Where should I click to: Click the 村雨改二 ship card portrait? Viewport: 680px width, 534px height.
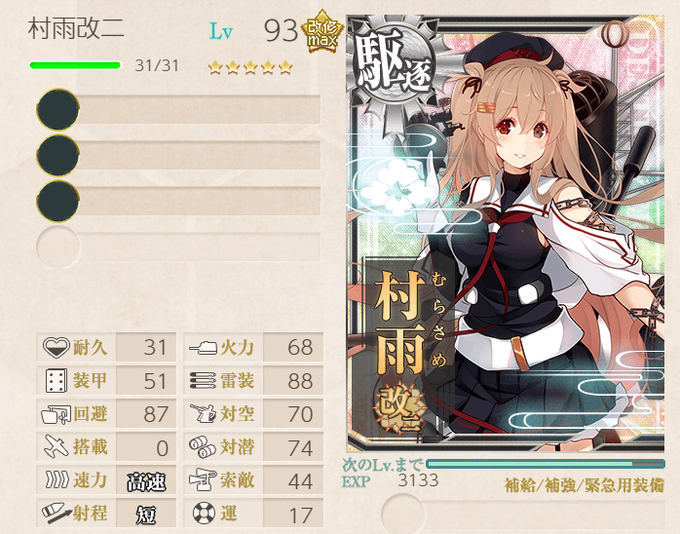[506, 234]
